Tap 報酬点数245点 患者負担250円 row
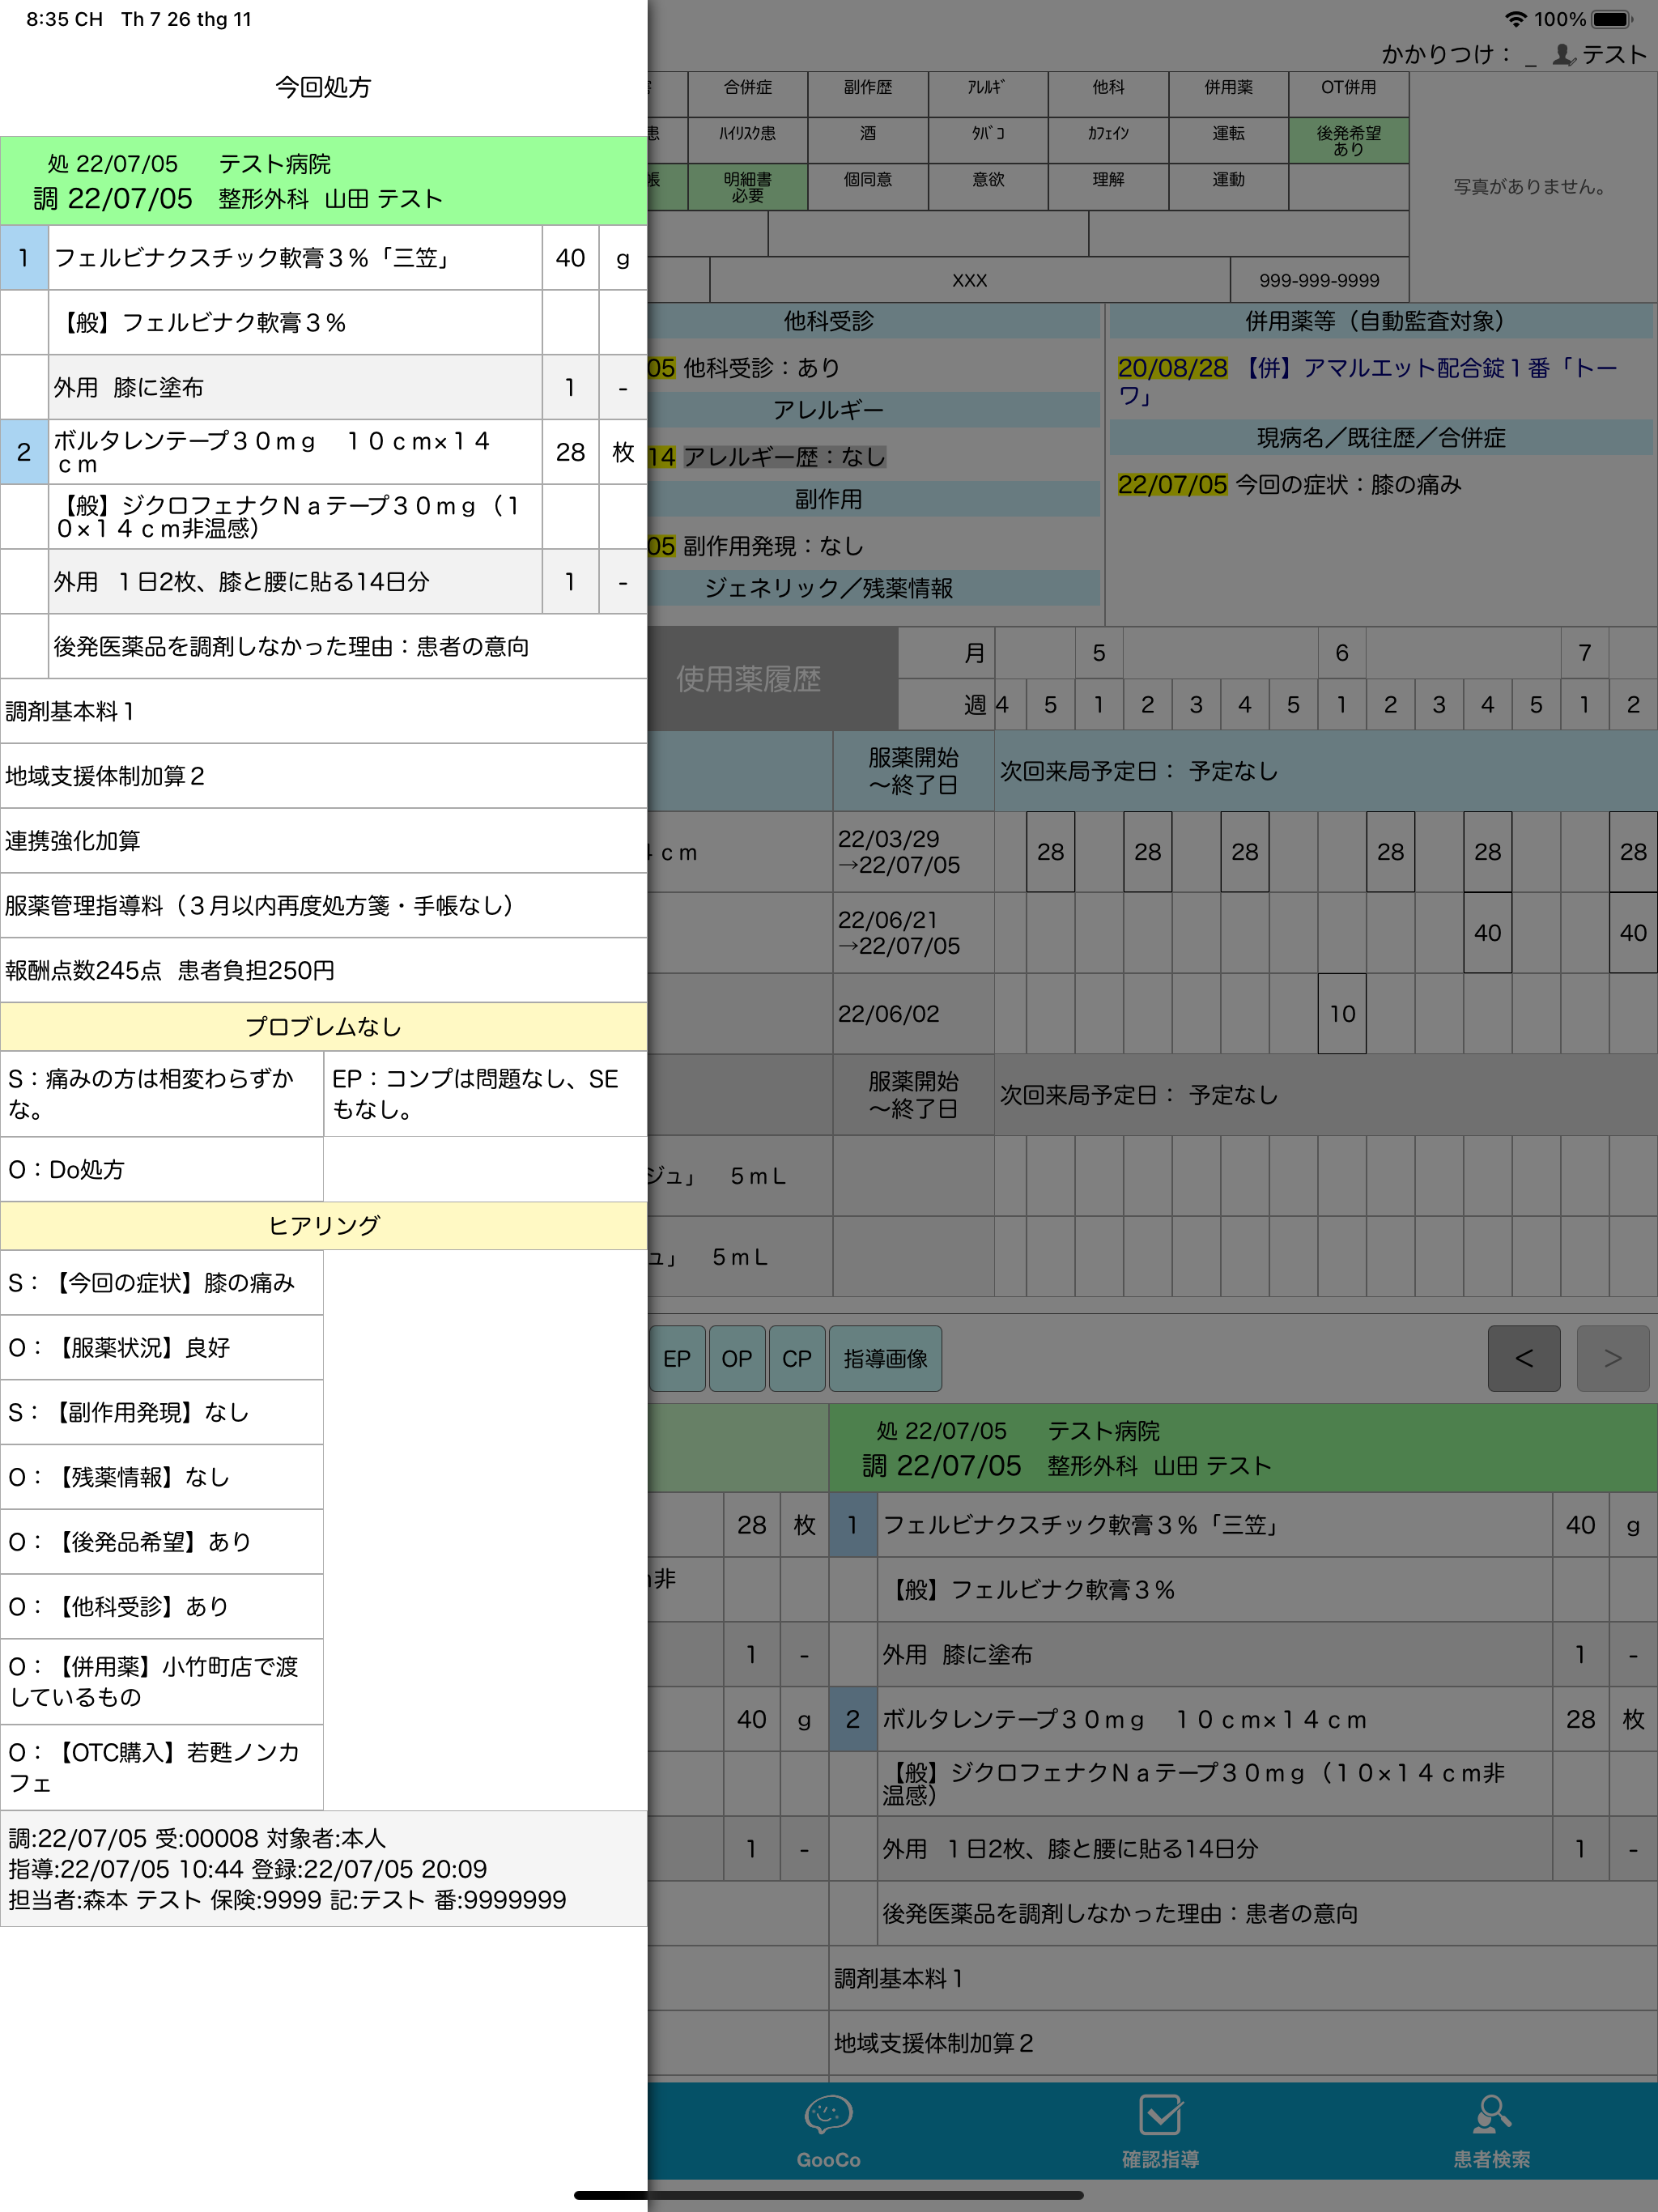 click(323, 971)
